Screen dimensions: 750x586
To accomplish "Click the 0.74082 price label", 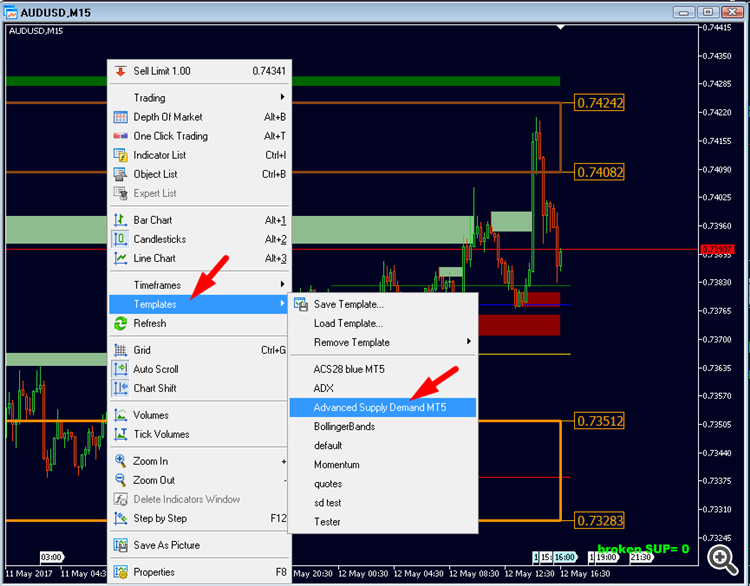I will [x=599, y=172].
